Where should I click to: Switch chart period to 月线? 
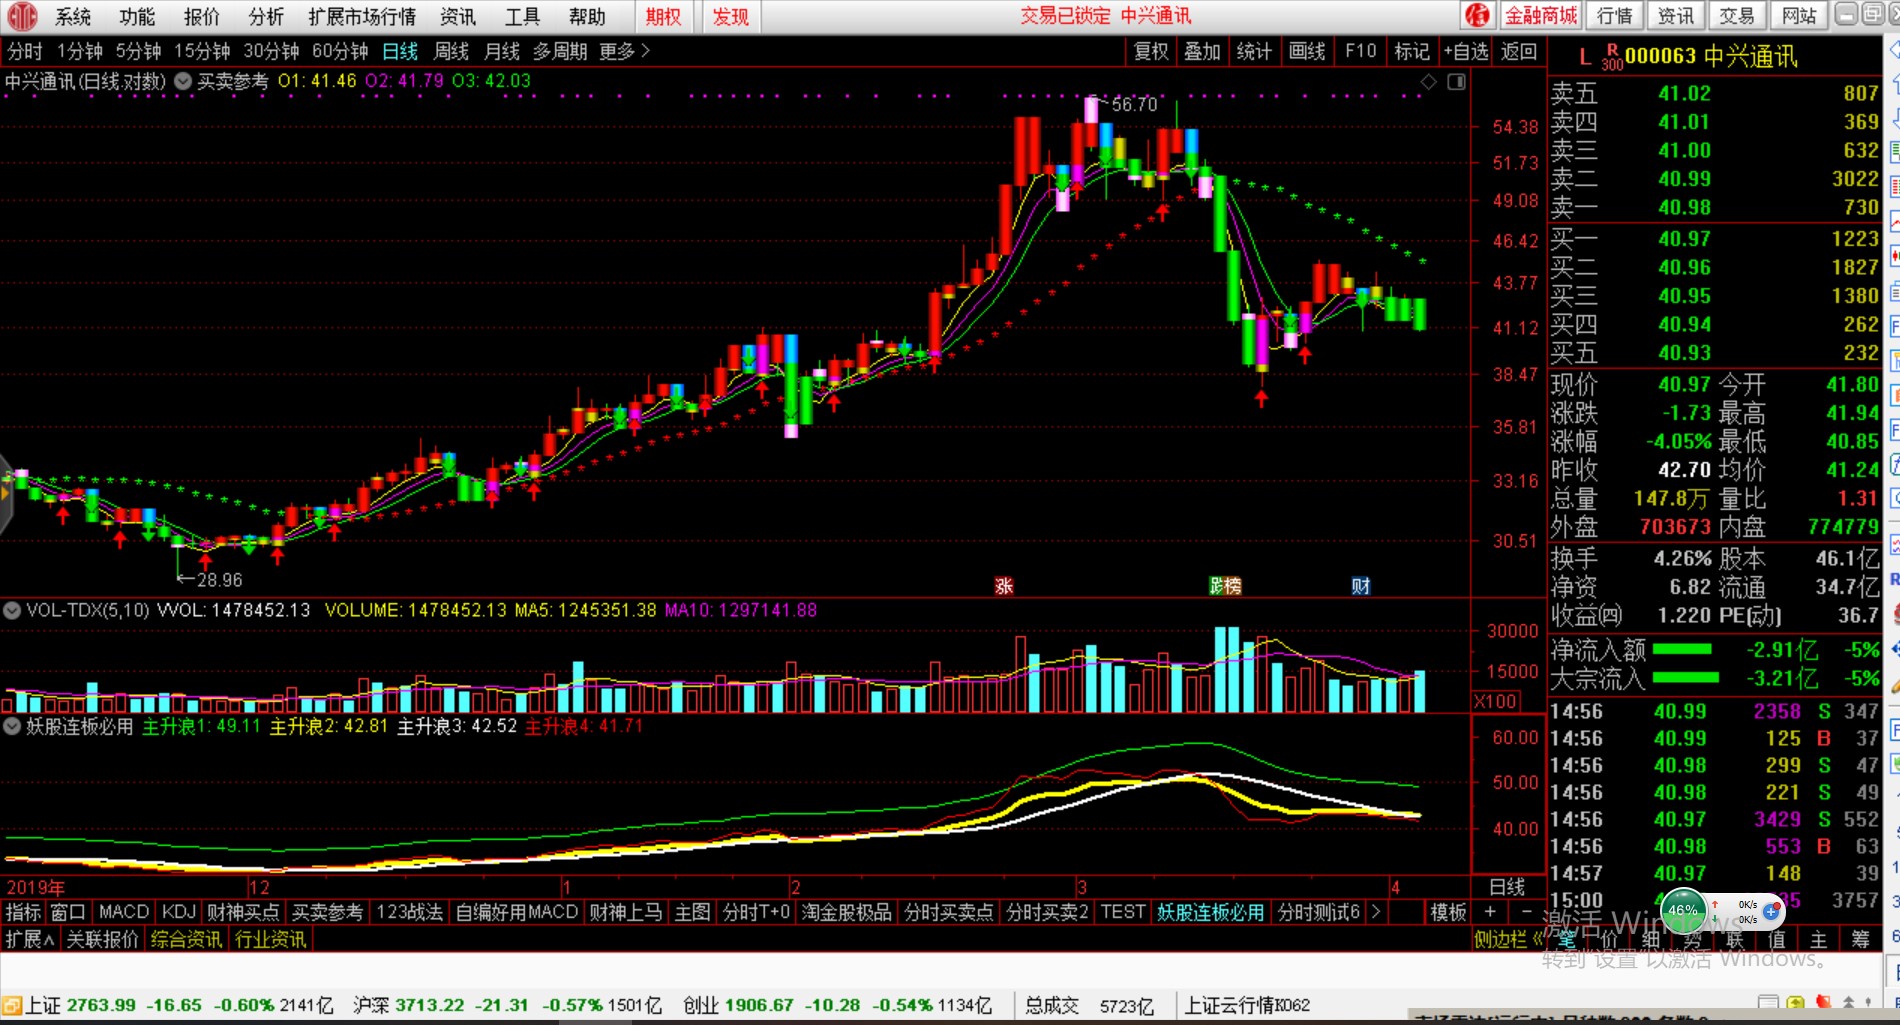click(502, 51)
